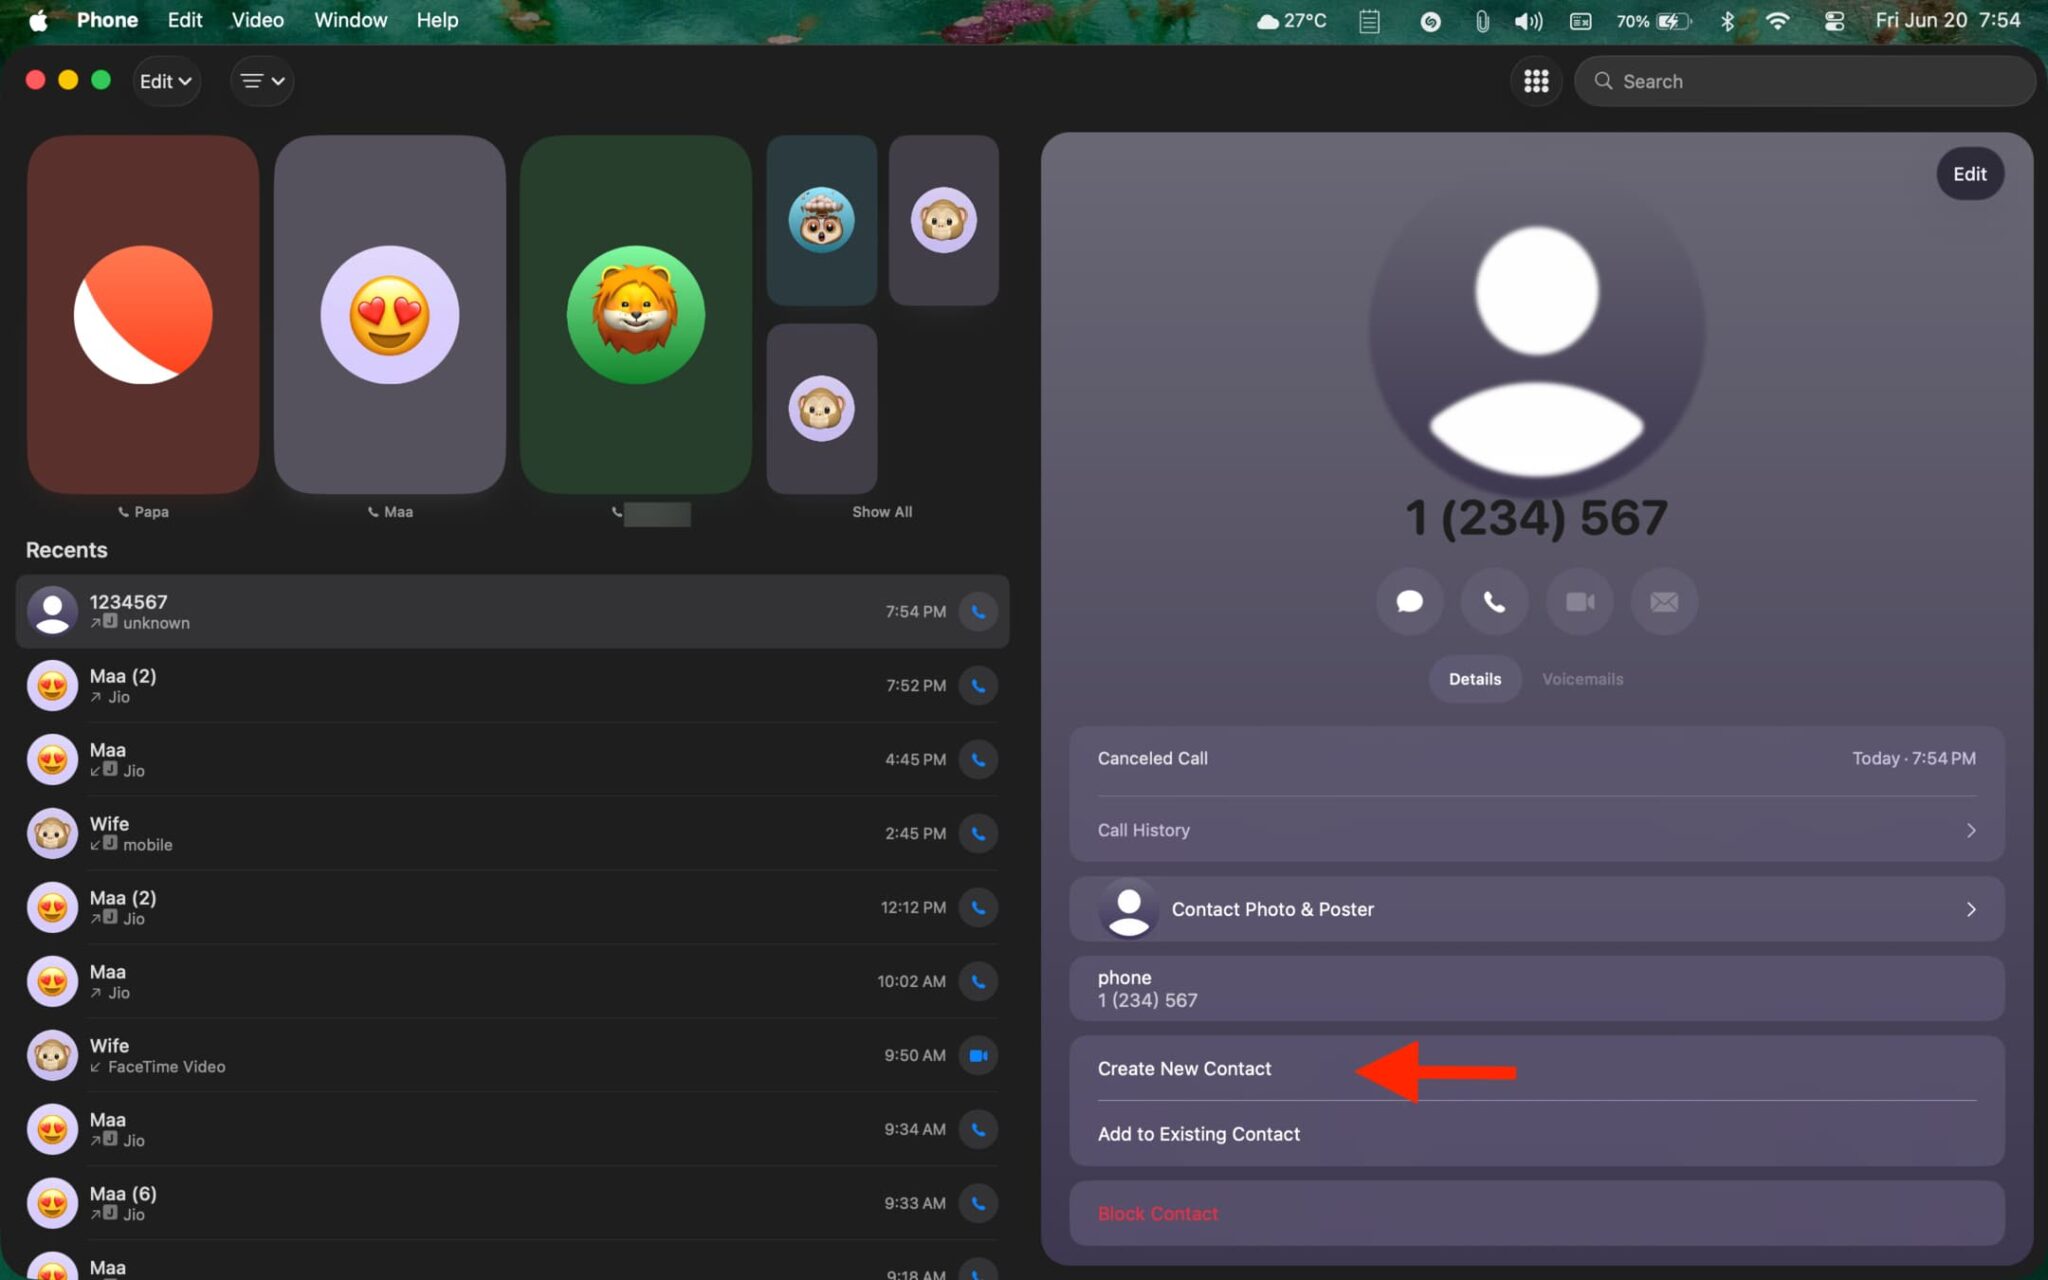The width and height of the screenshot is (2048, 1280).
Task: Expand Contact Photo & Poster row
Action: 1536,909
